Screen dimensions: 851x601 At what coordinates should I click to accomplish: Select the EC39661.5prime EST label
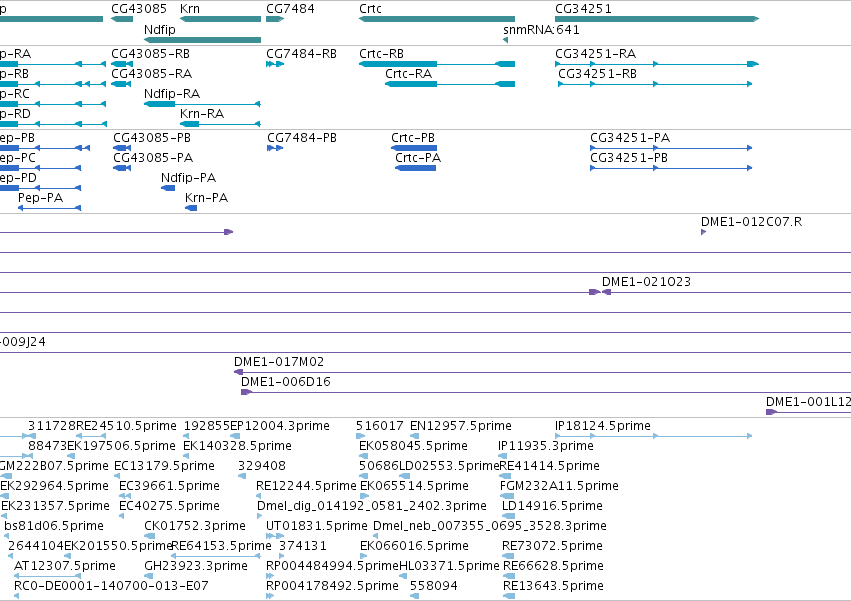[169, 486]
